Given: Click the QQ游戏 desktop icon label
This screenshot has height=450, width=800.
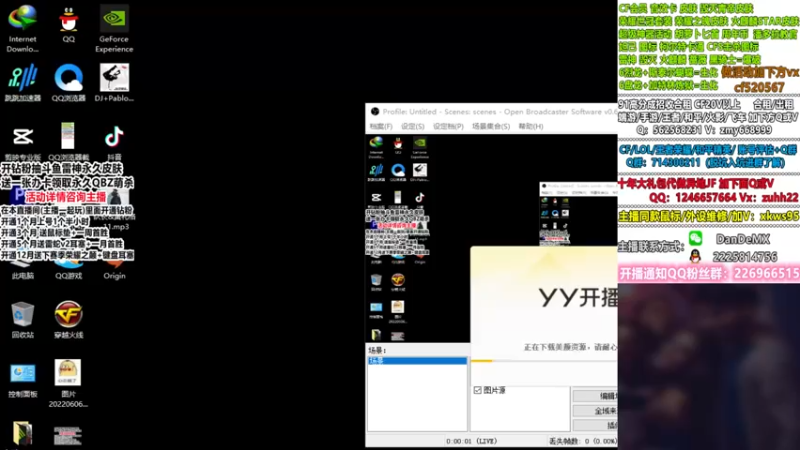Looking at the screenshot, I should [x=68, y=276].
